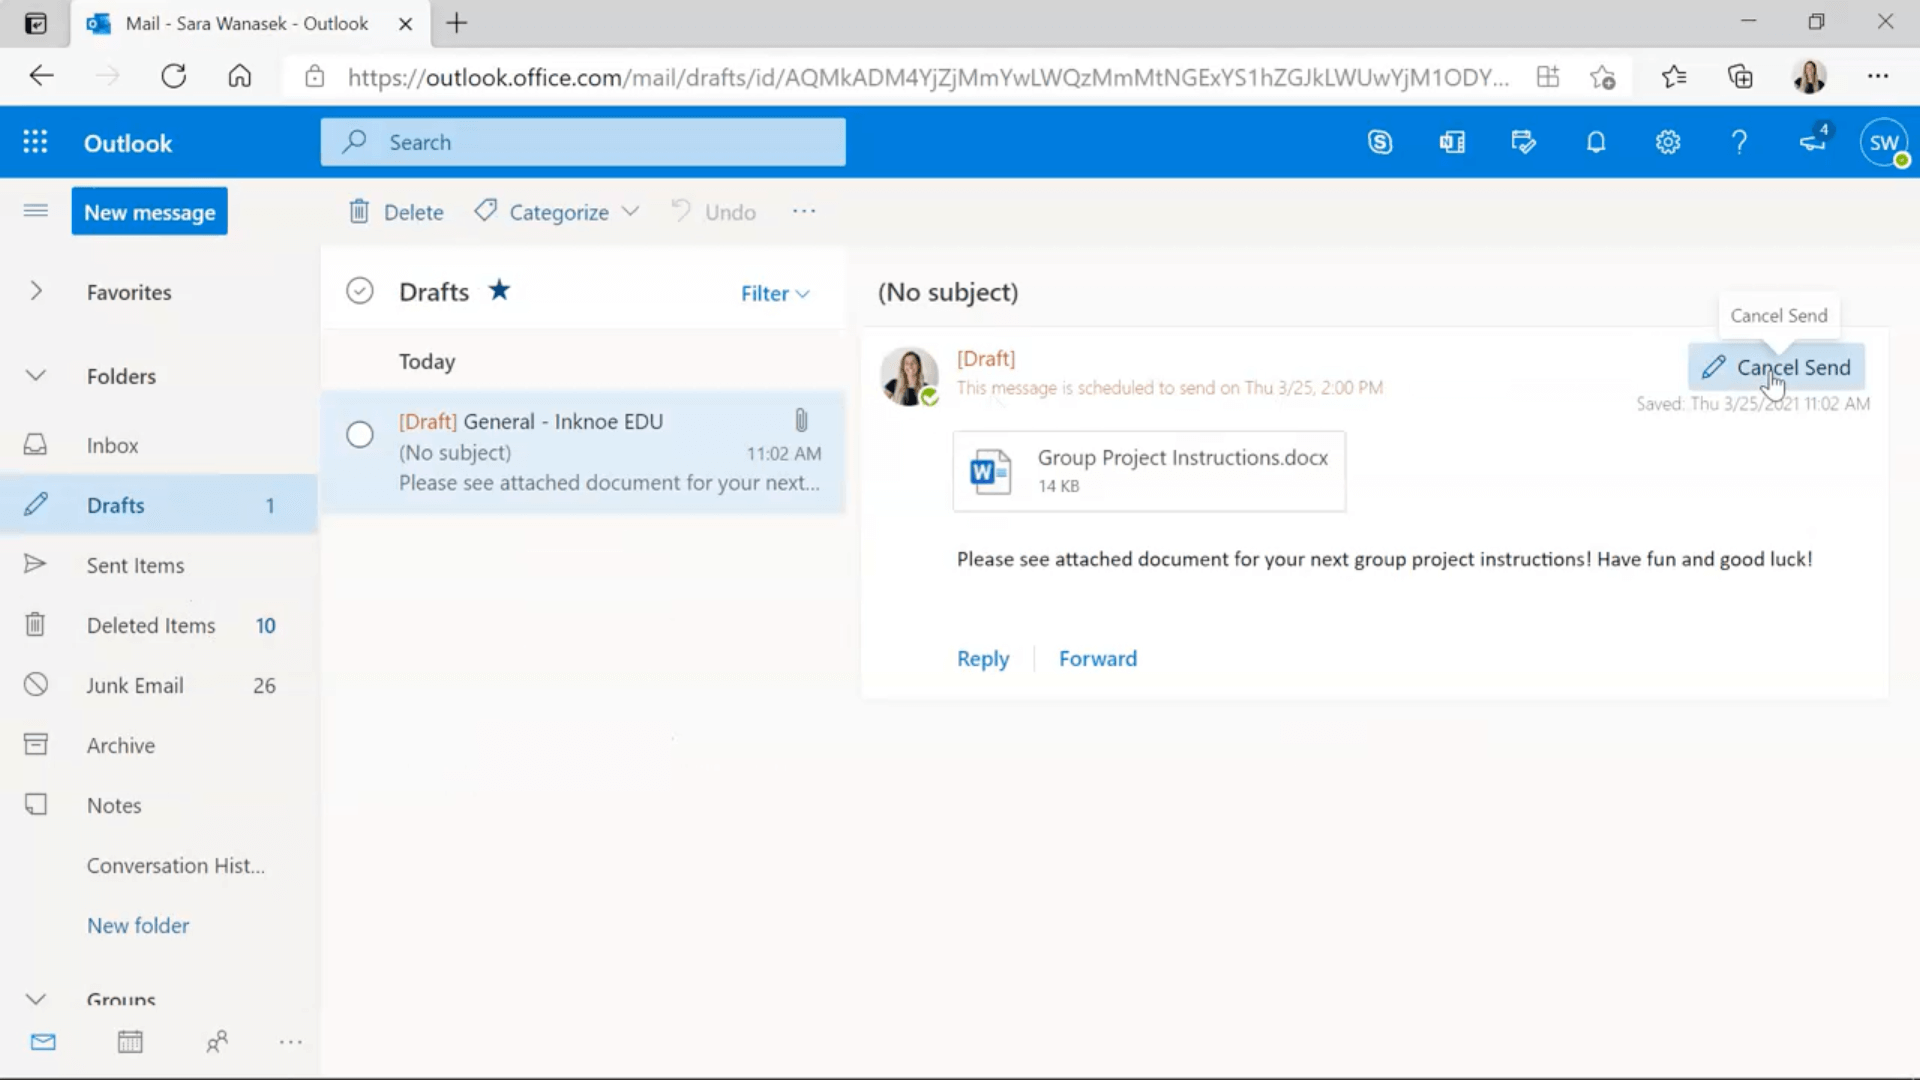1920x1080 pixels.
Task: Open the Skype for Business icon
Action: point(1381,142)
